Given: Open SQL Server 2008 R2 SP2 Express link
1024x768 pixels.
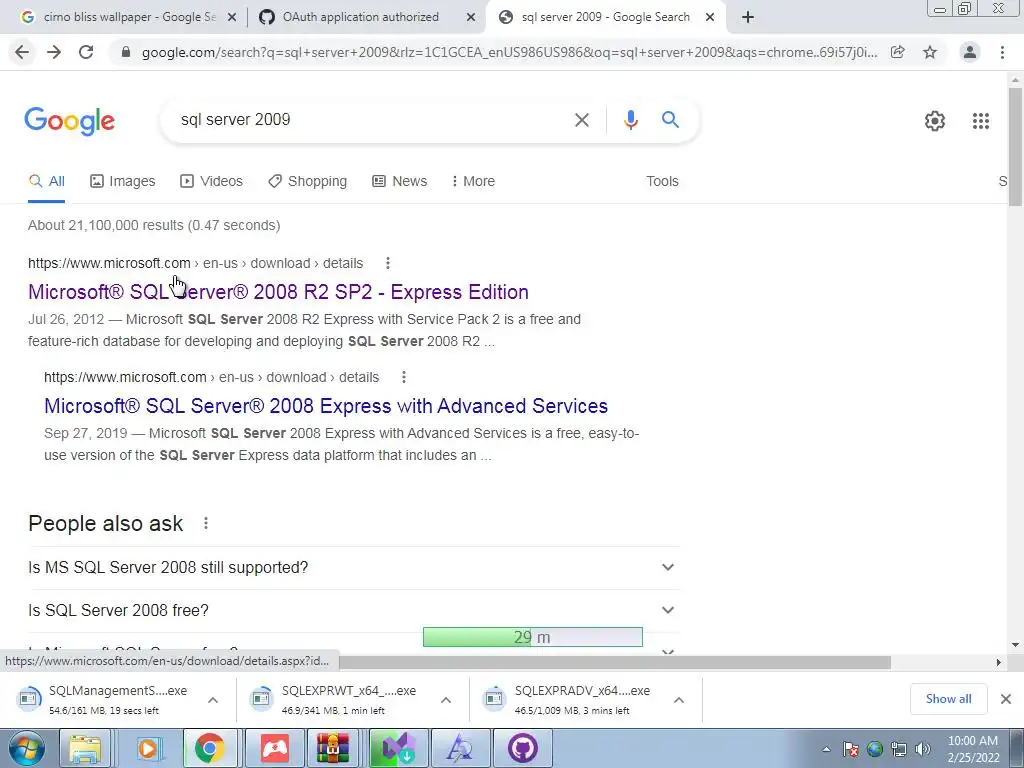Looking at the screenshot, I should pyautogui.click(x=278, y=292).
